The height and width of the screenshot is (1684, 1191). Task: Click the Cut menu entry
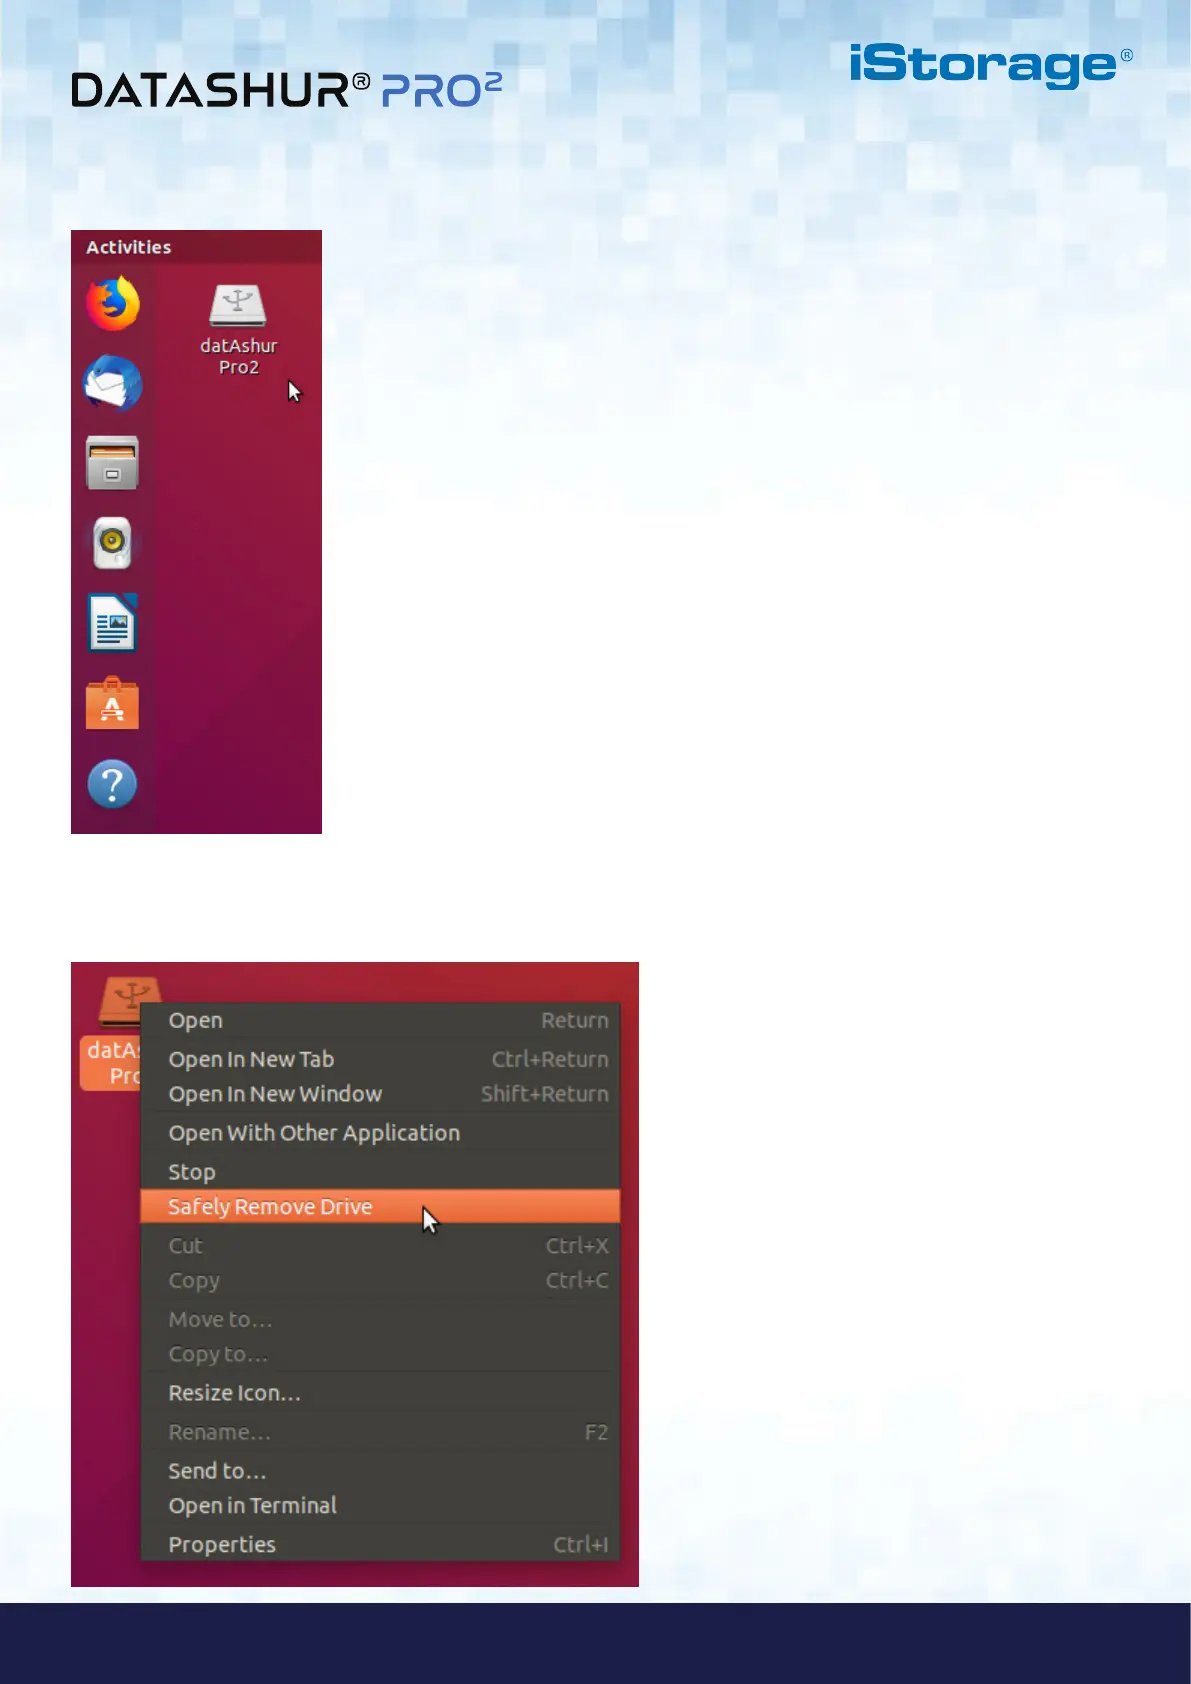(380, 1246)
